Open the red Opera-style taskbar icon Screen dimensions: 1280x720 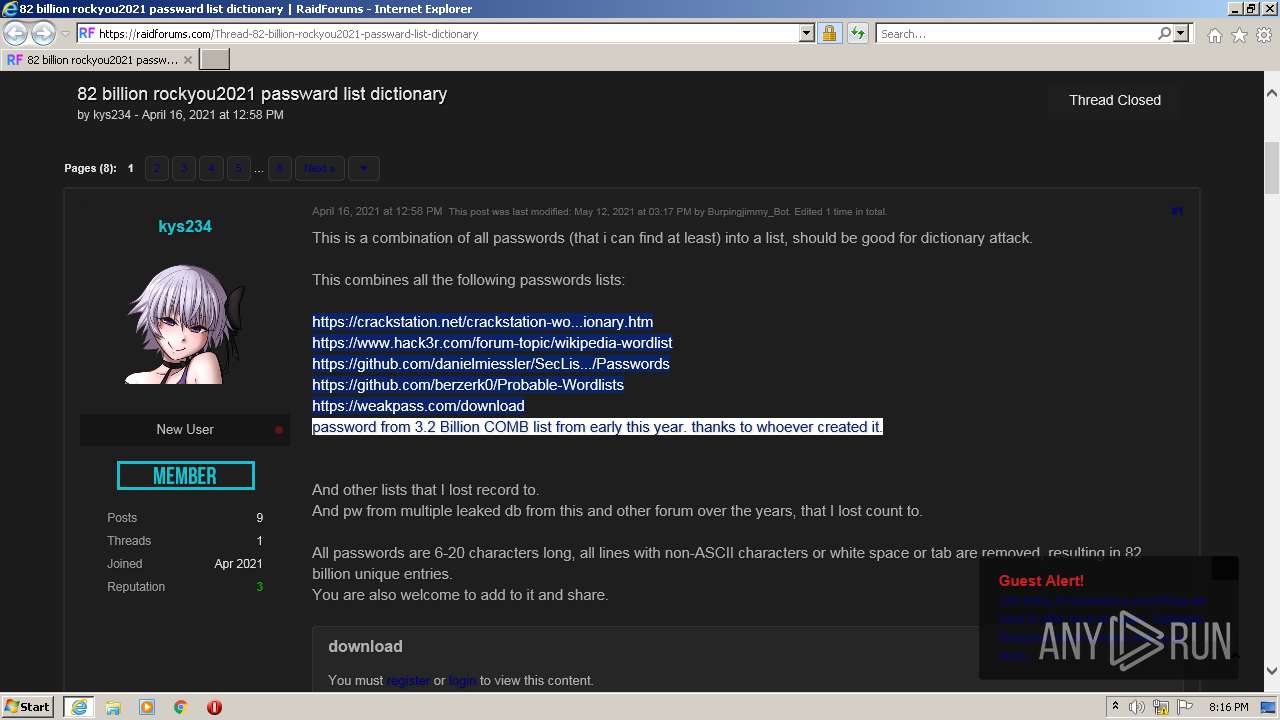[214, 707]
